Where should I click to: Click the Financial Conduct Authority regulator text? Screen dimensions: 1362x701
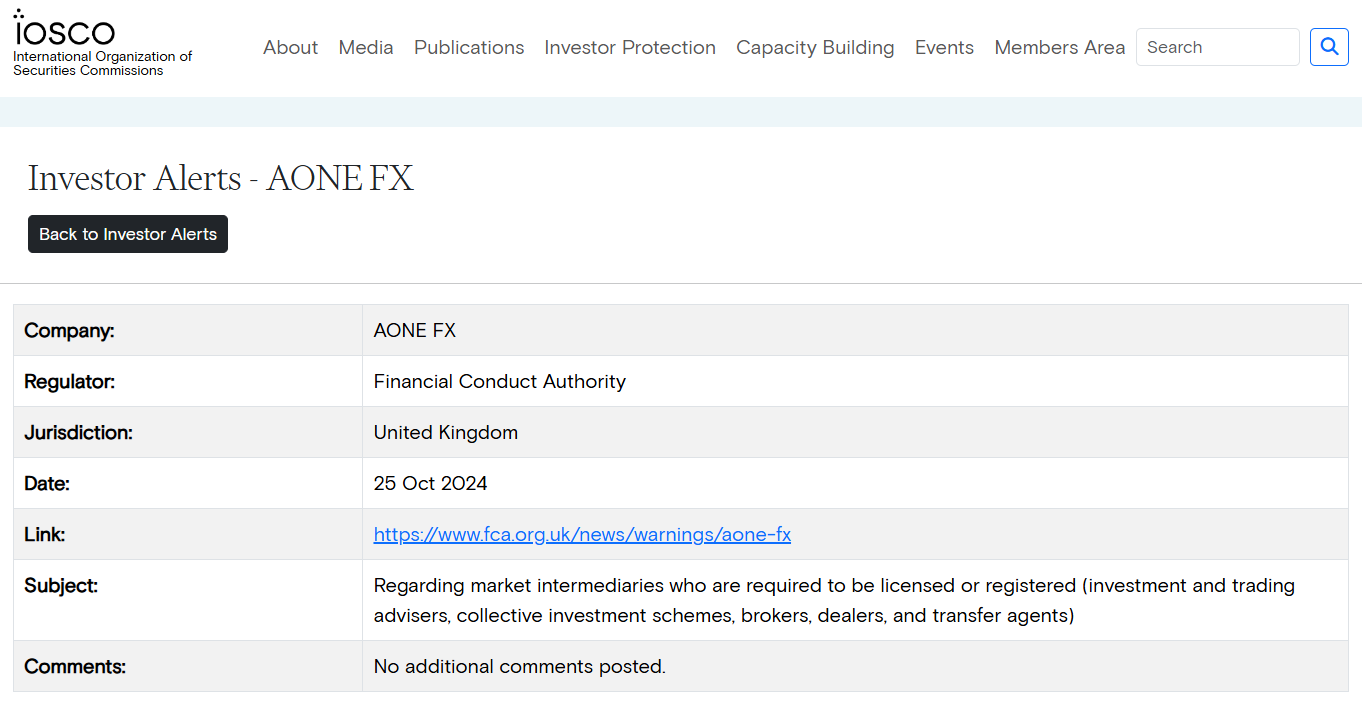click(500, 381)
